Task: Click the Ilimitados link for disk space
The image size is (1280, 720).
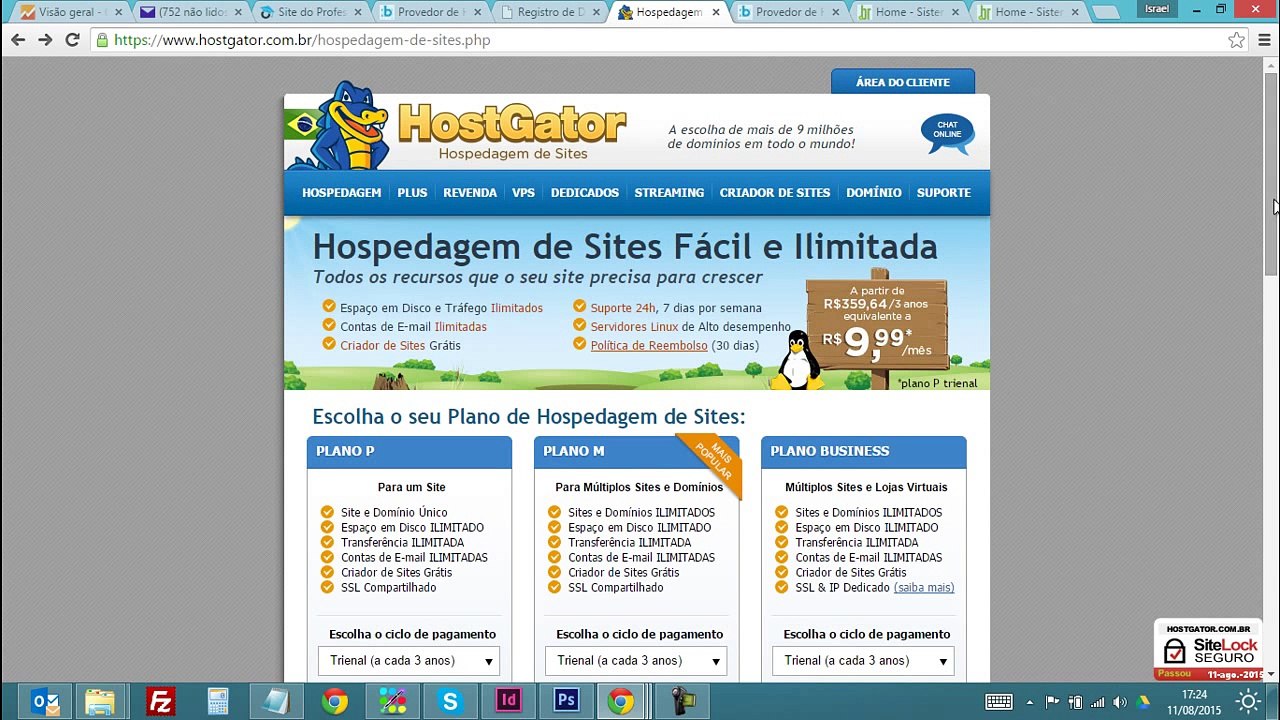Action: (517, 308)
